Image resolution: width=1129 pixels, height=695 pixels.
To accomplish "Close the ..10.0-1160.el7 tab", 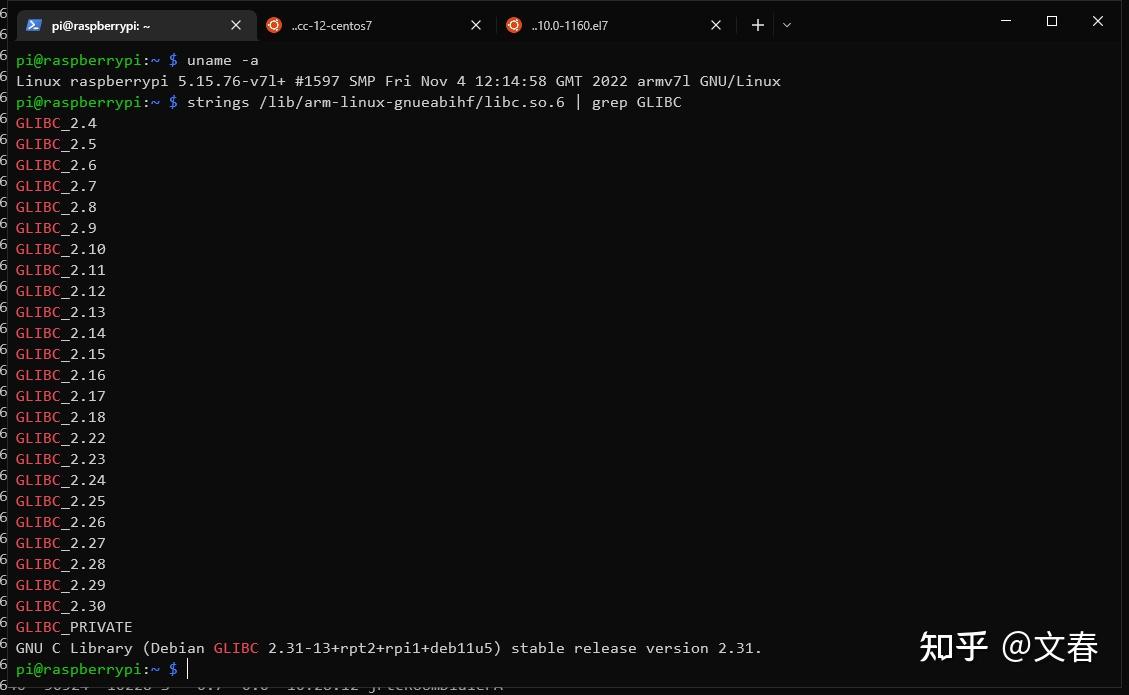I will point(716,25).
